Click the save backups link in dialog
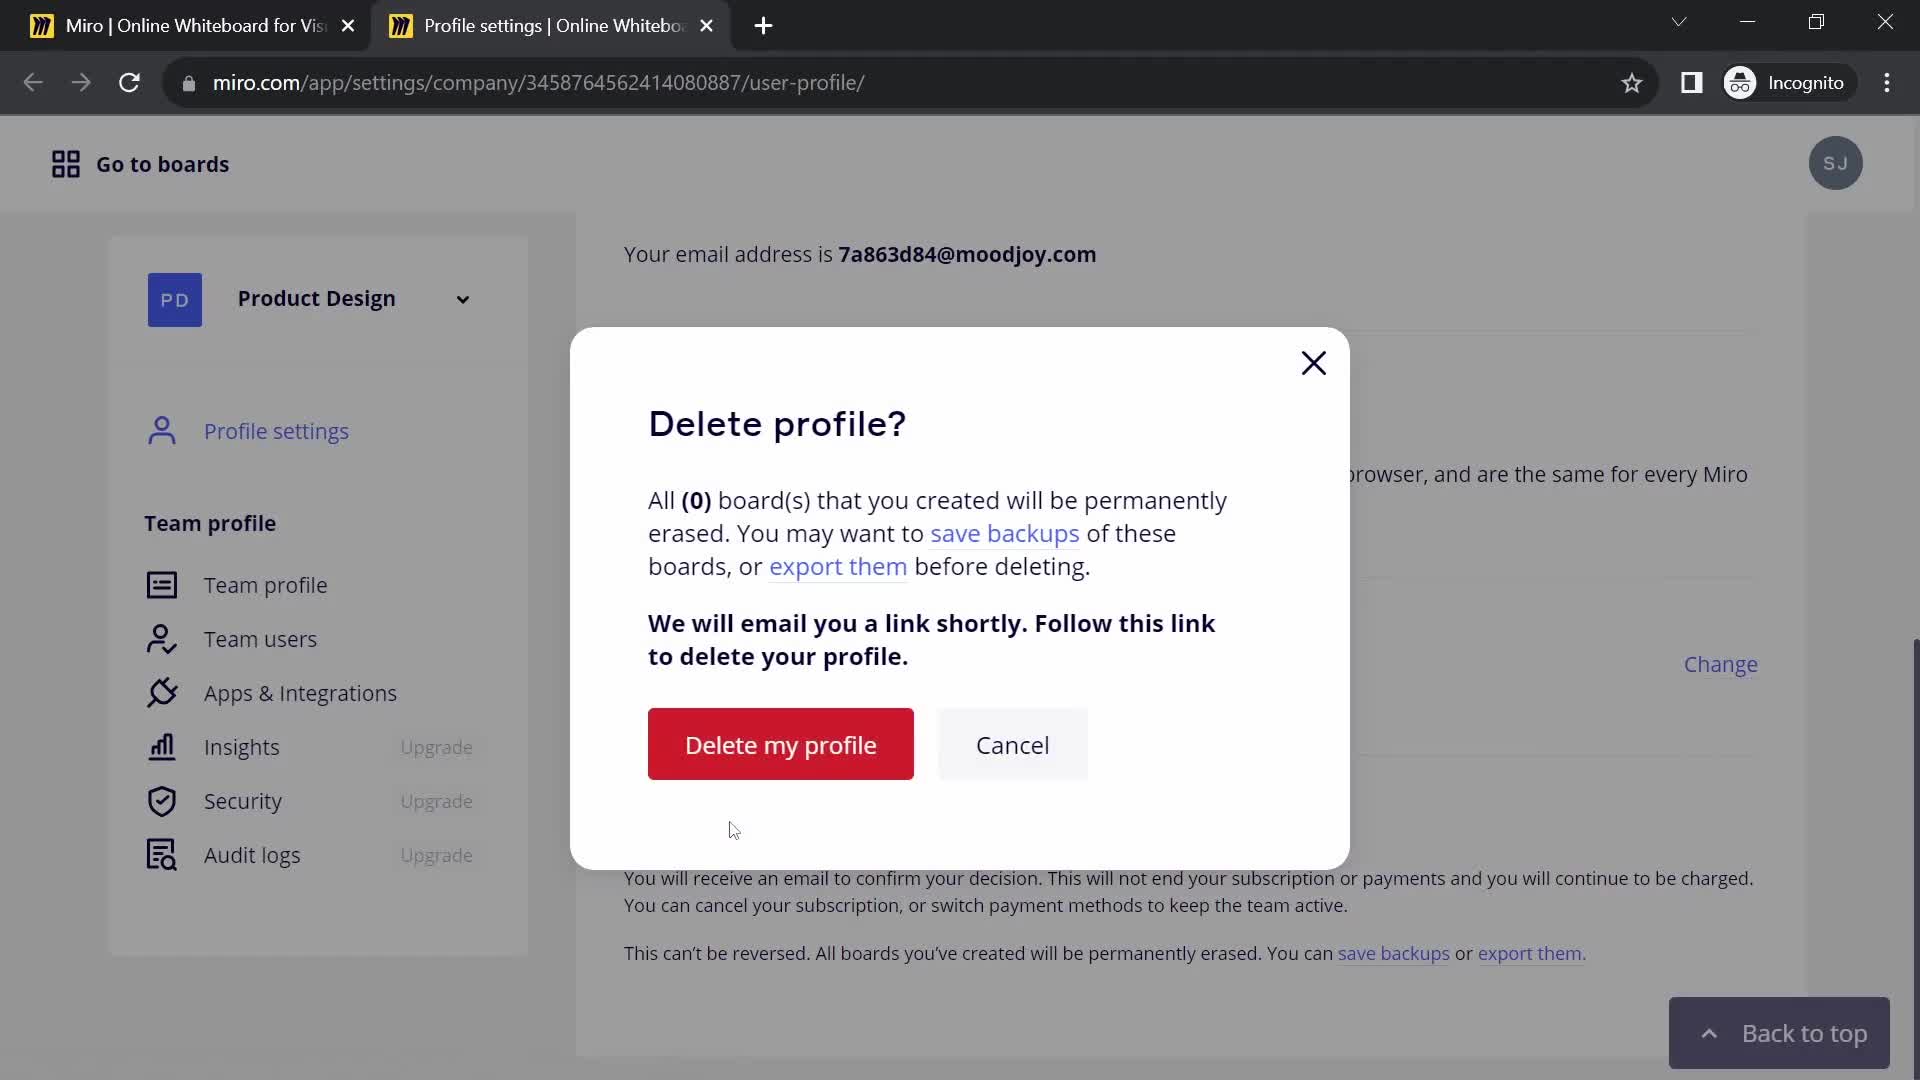 [1005, 533]
